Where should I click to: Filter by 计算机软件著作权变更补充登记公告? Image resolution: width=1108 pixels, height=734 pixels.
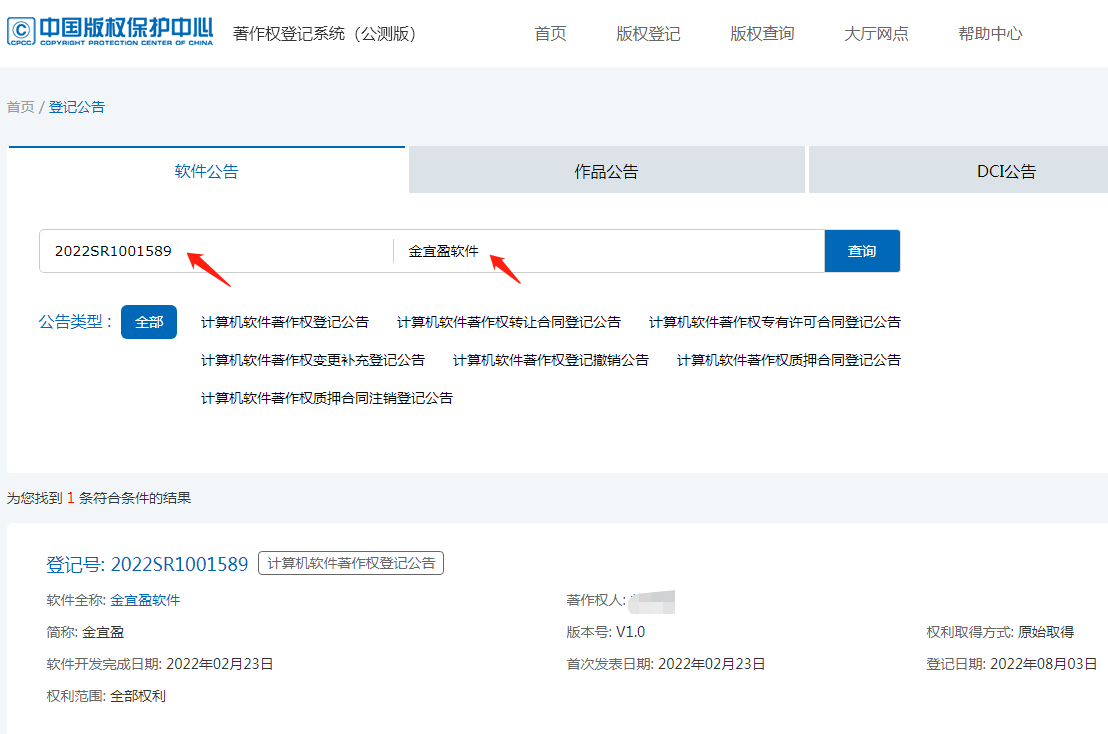click(x=313, y=360)
